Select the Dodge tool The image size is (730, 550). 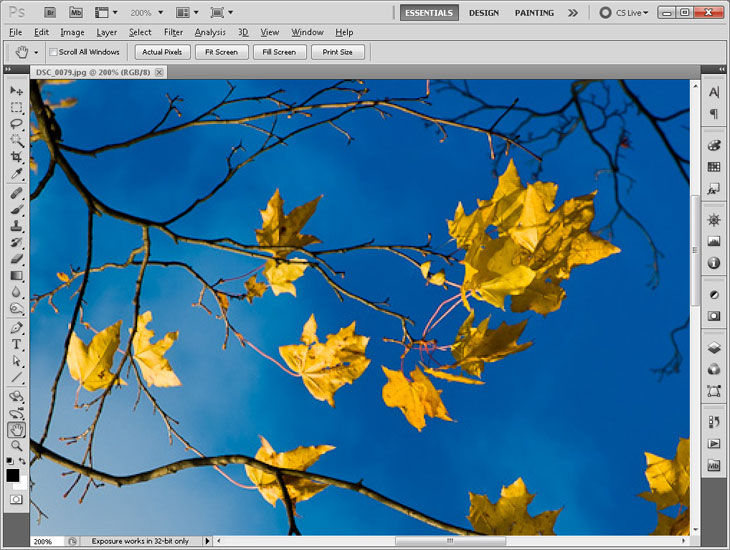(x=16, y=308)
